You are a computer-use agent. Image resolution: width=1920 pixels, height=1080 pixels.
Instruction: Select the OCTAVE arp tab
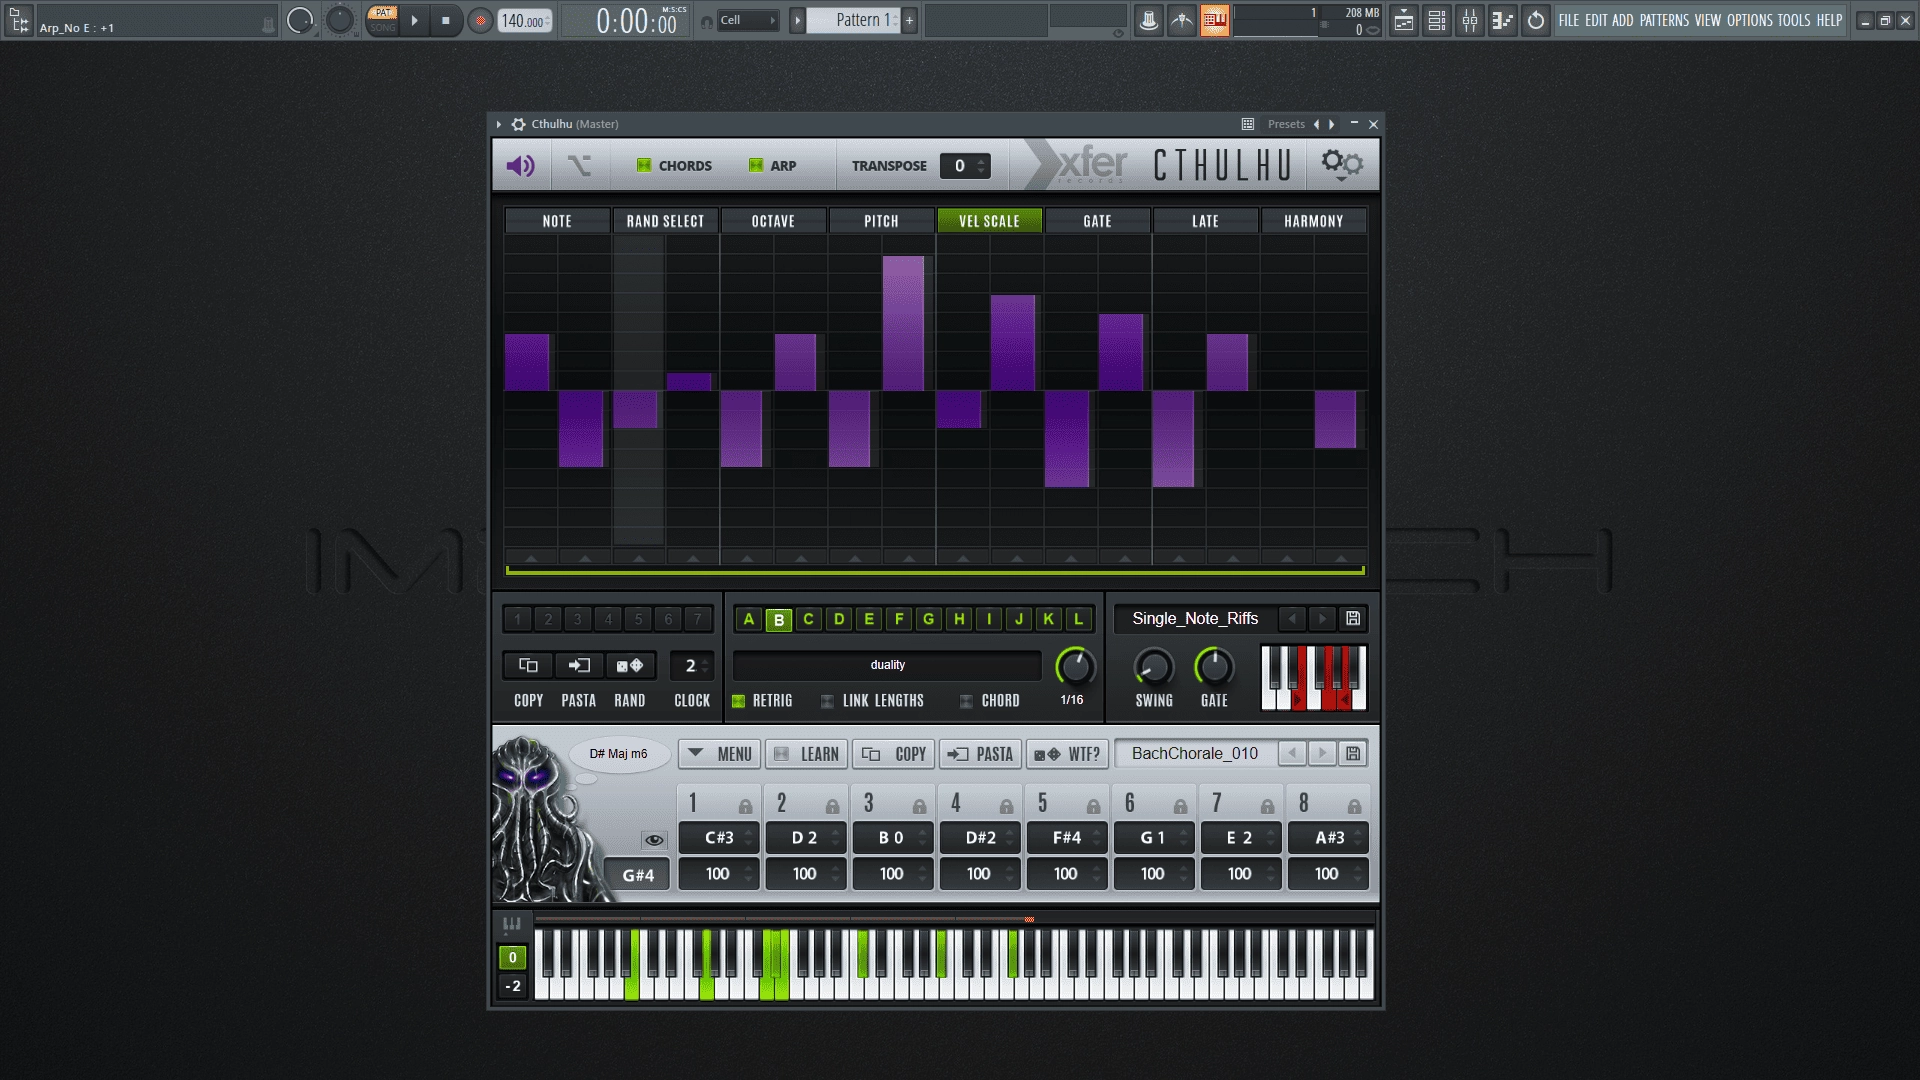tap(773, 221)
